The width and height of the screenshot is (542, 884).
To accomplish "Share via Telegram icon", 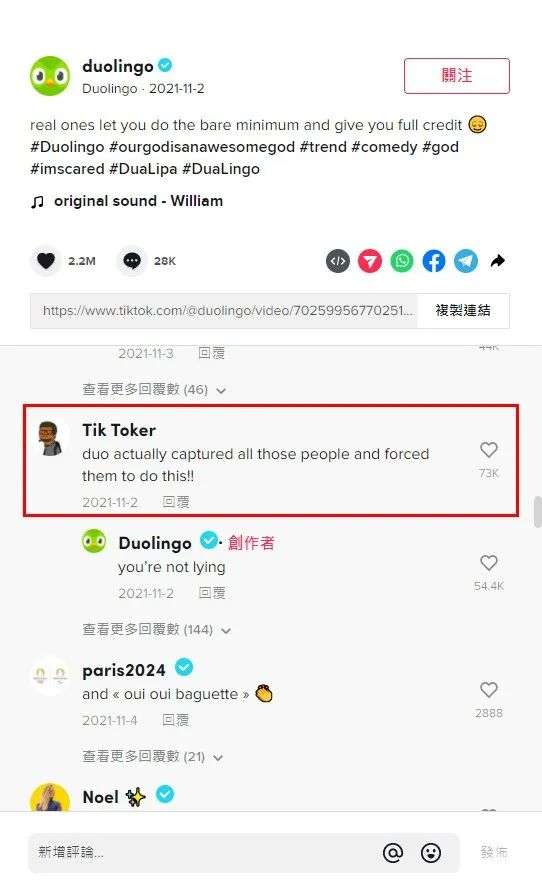I will pyautogui.click(x=466, y=261).
